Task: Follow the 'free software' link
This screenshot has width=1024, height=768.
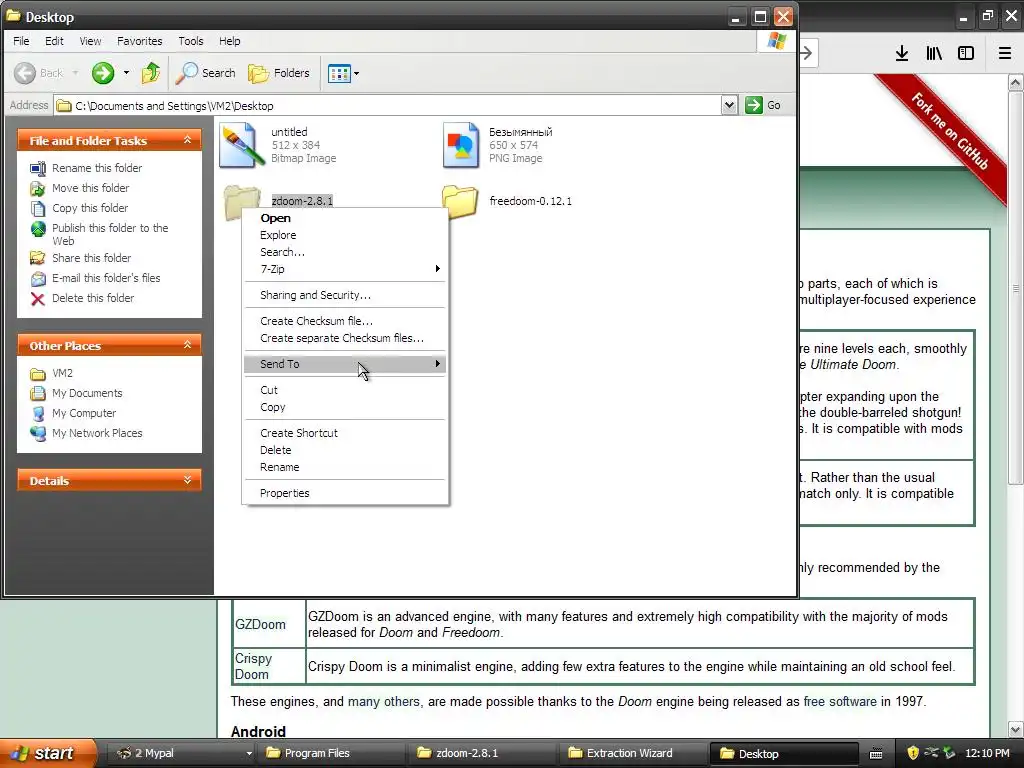Action: [840, 701]
